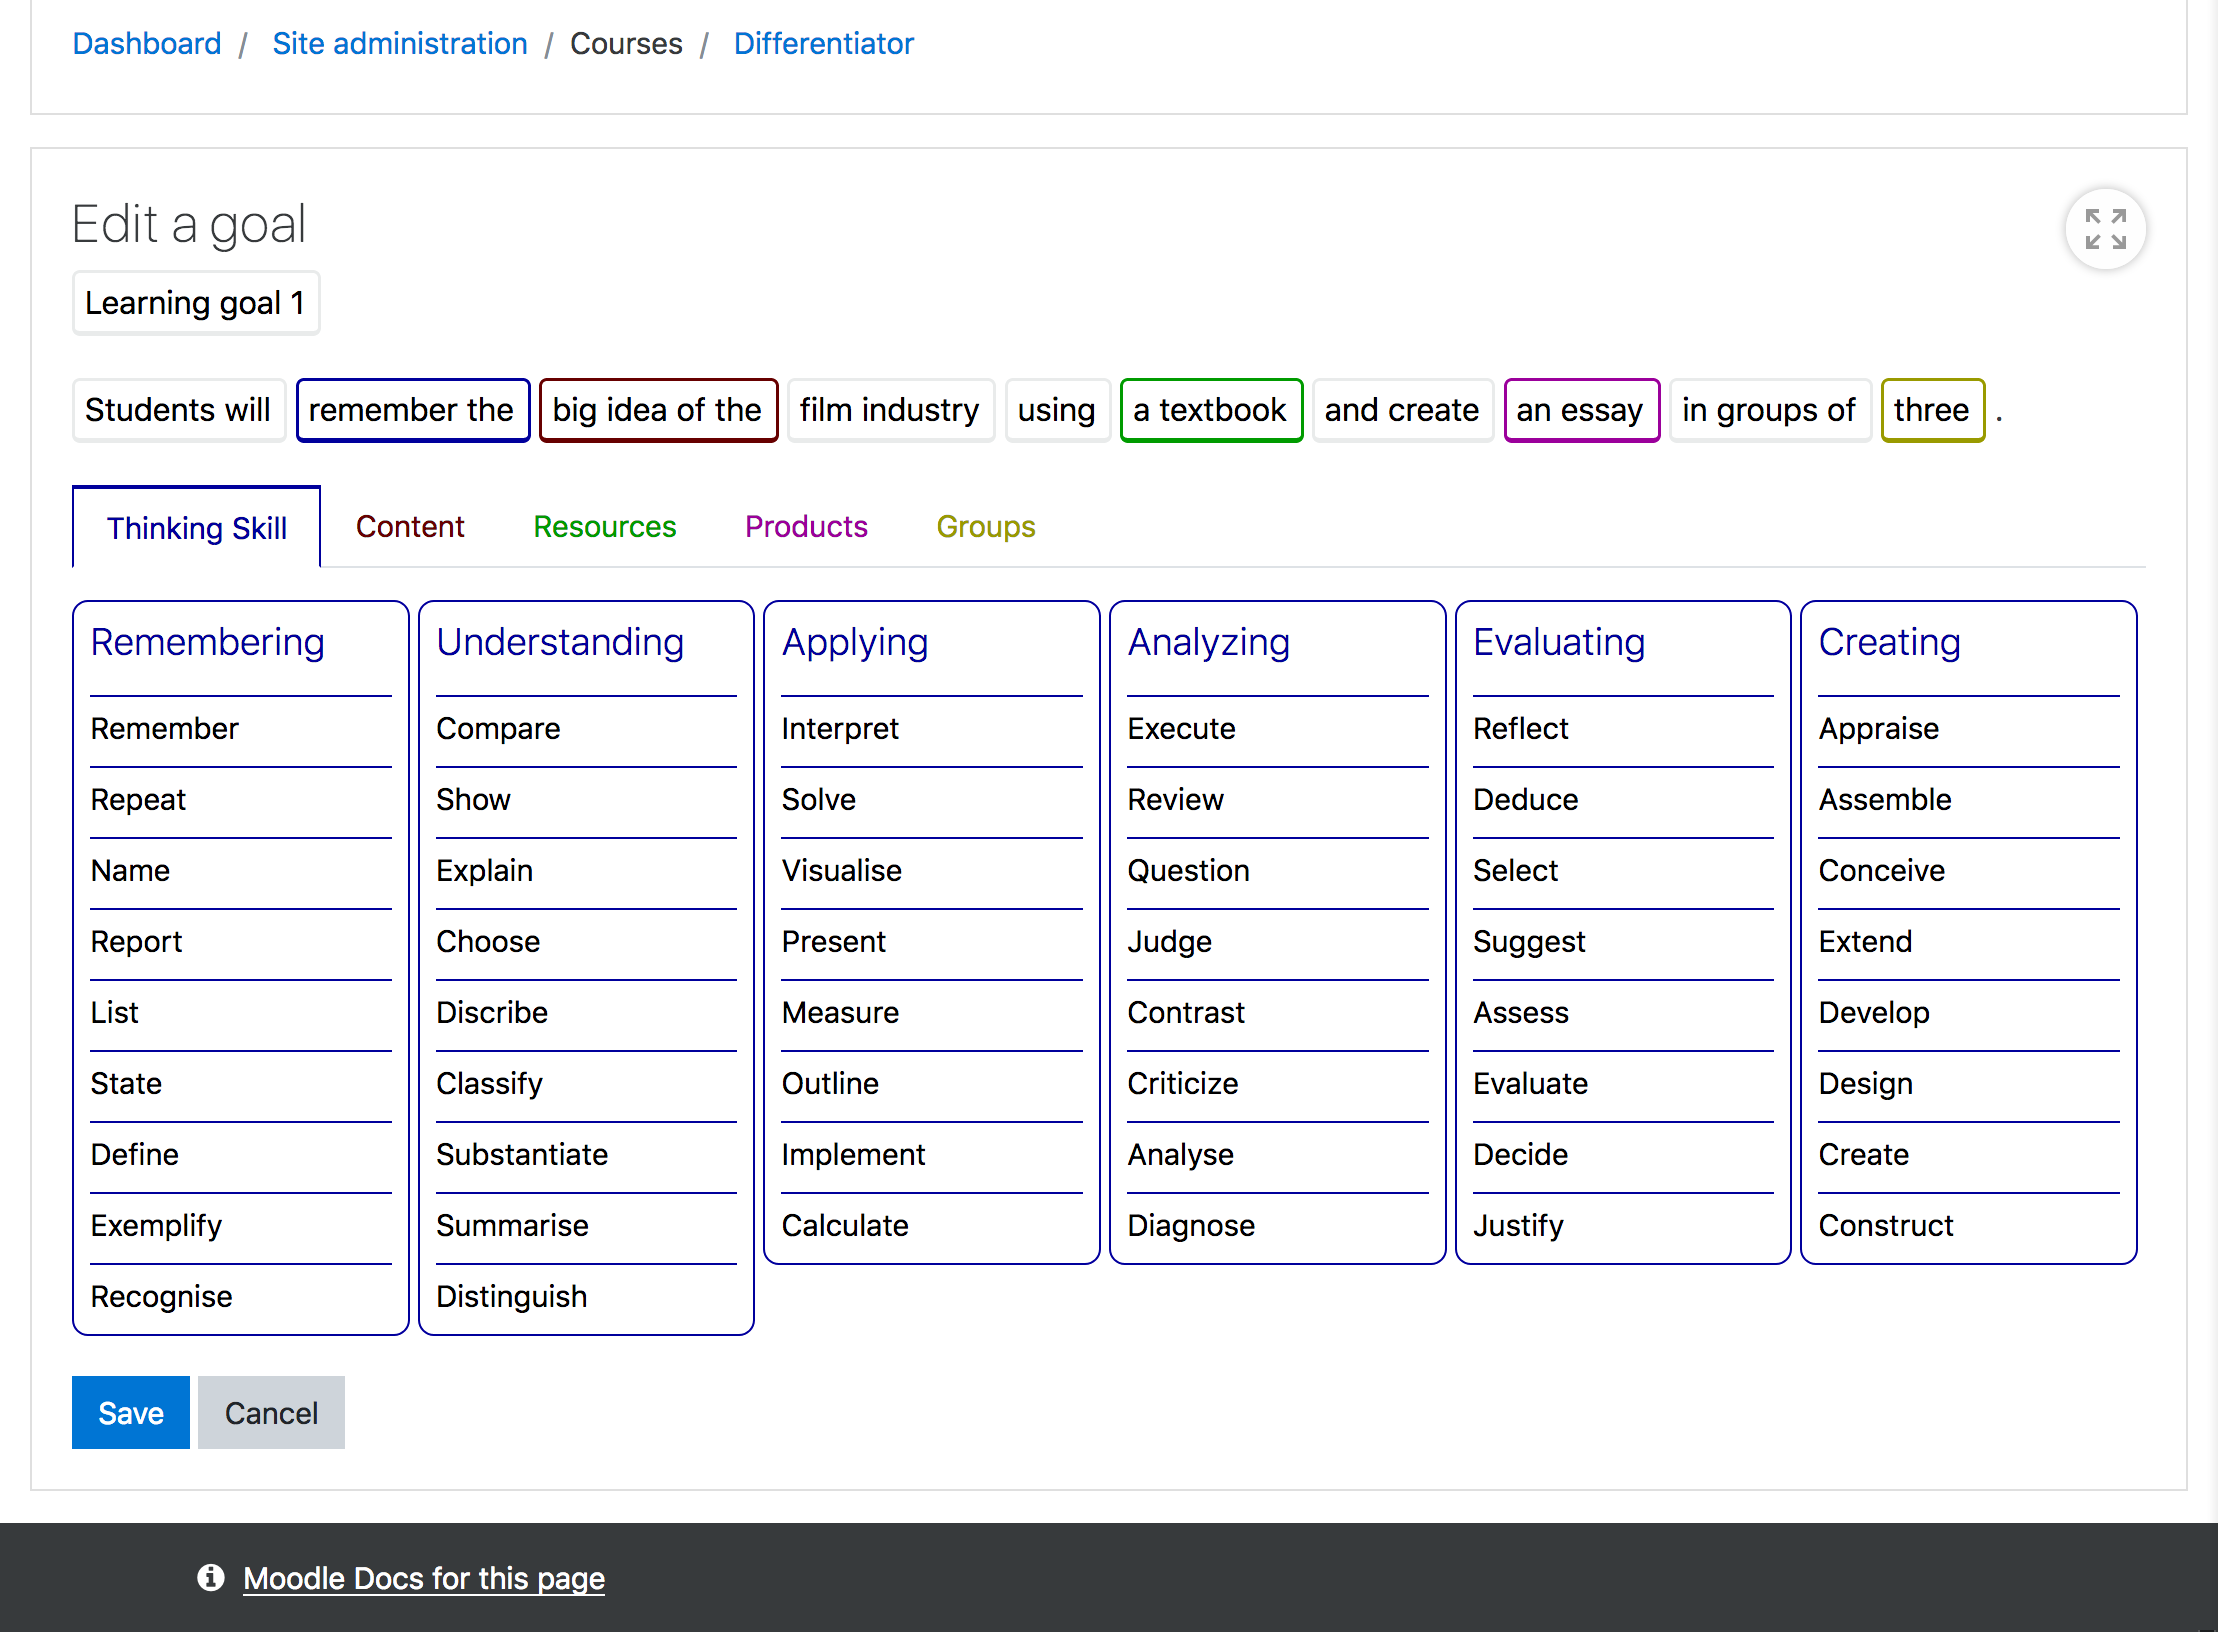
Task: Select 'Design' under Creating
Action: coord(1864,1083)
